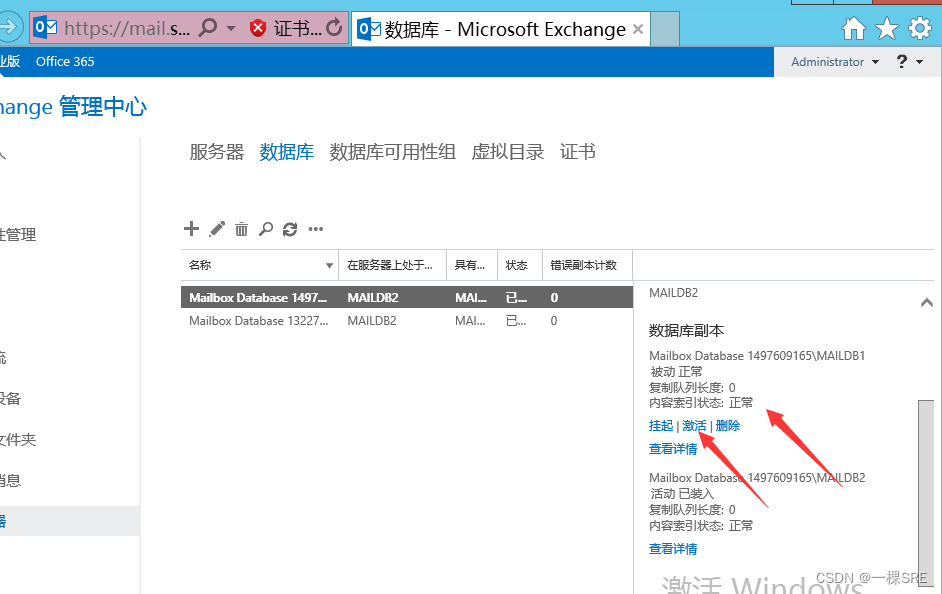Image resolution: width=942 pixels, height=594 pixels.
Task: Click the 名称 column sort arrow
Action: (x=329, y=265)
